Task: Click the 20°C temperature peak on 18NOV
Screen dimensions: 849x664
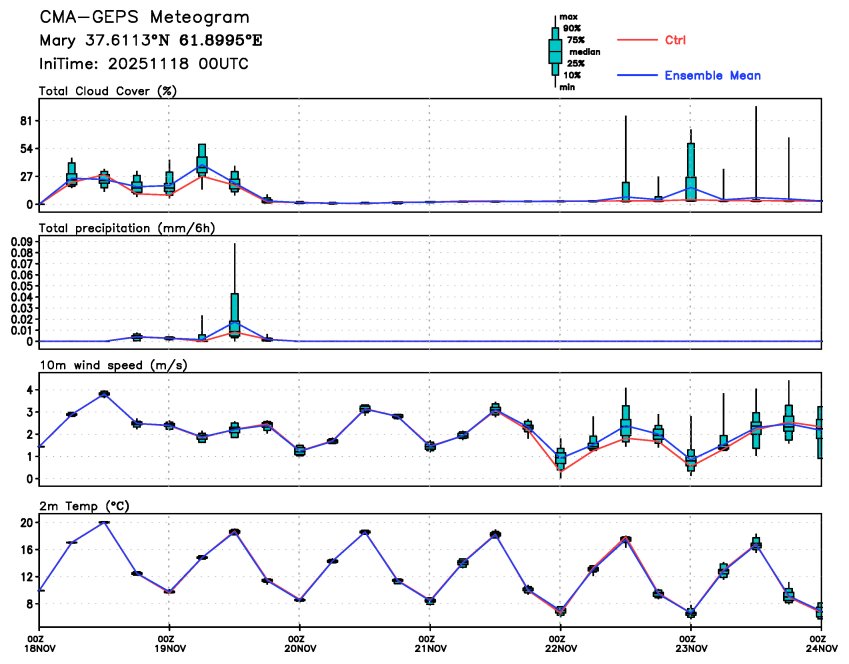Action: pyautogui.click(x=103, y=522)
